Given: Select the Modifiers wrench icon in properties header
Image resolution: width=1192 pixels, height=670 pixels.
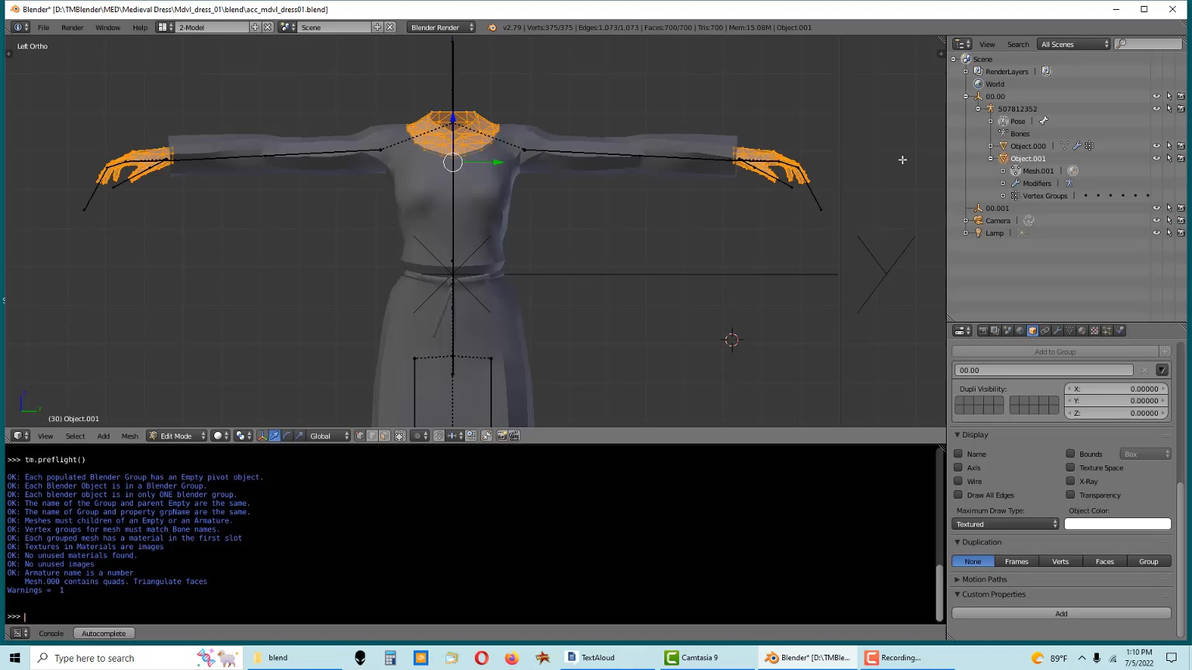Looking at the screenshot, I should pyautogui.click(x=1058, y=332).
